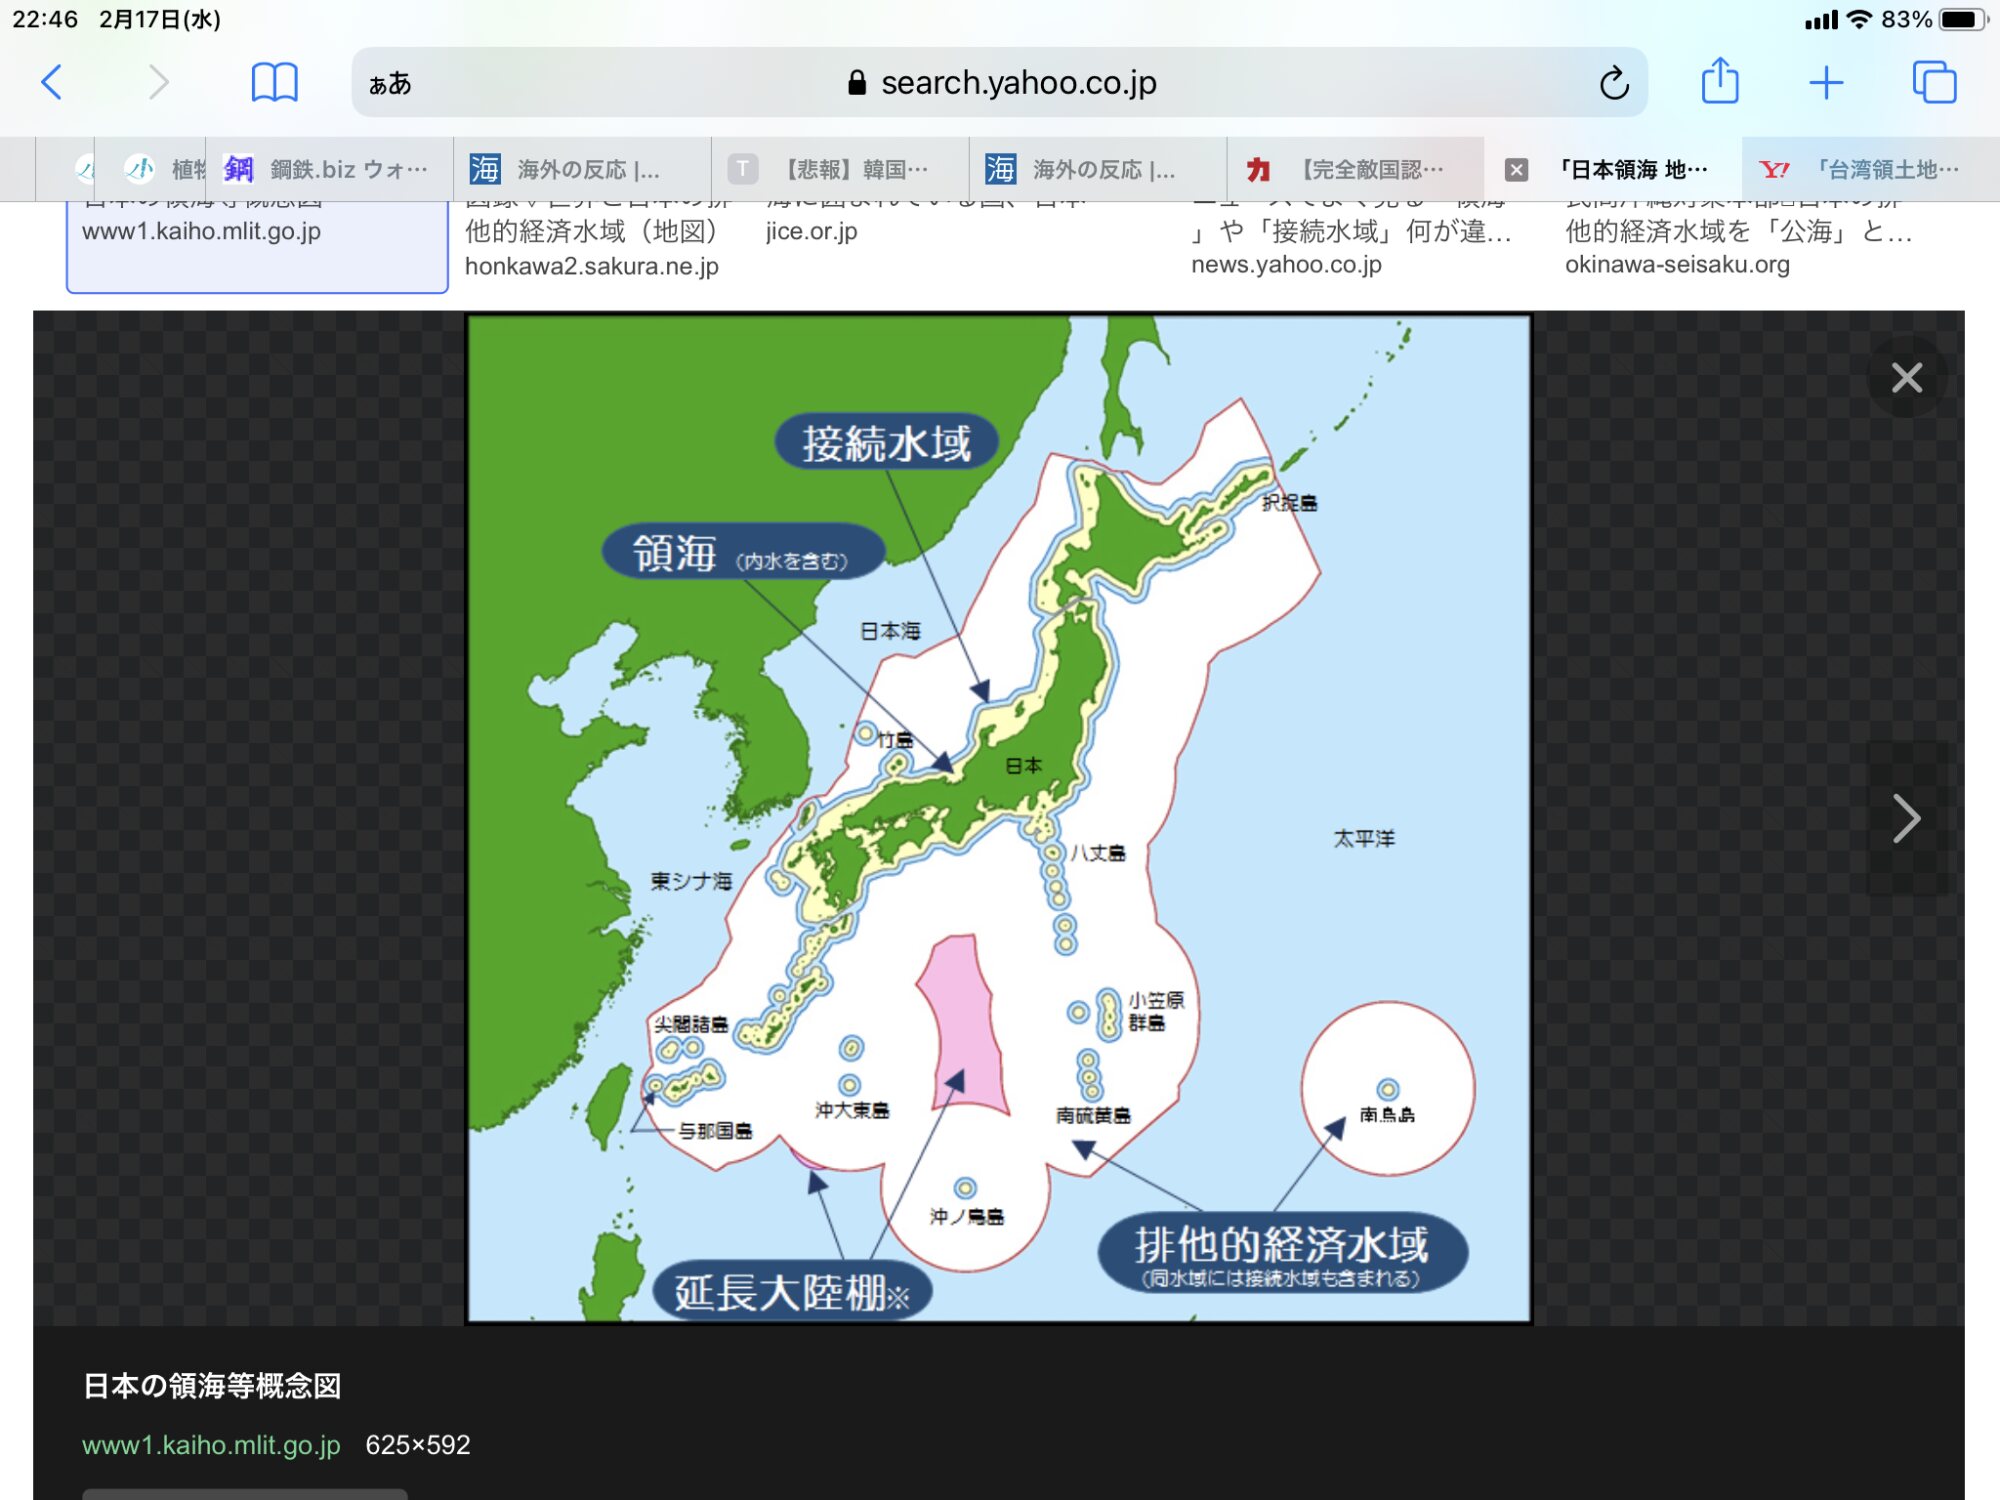
Task: Open the share sheet icon
Action: [1720, 82]
